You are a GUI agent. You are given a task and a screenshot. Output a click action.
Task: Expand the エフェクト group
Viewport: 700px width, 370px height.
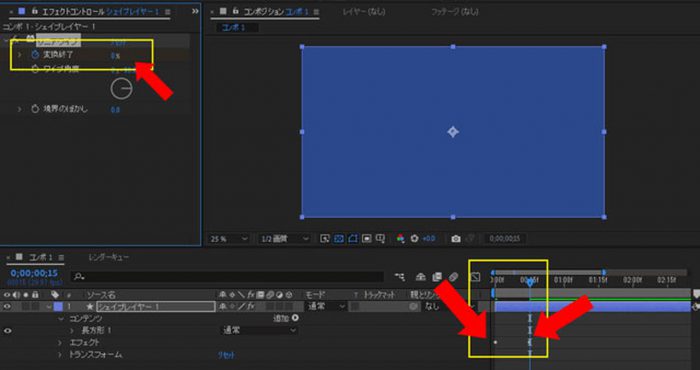[61, 343]
